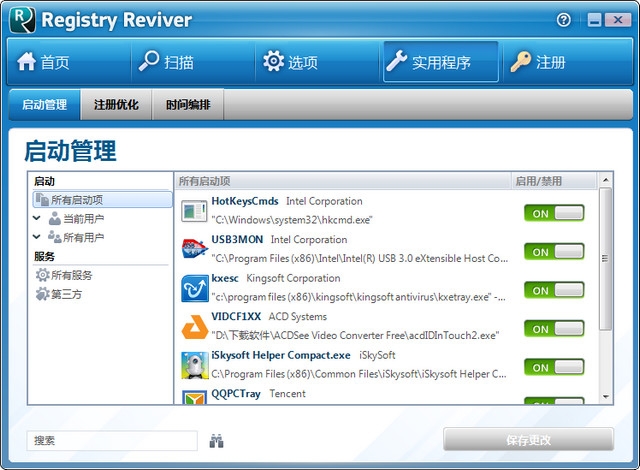Click the iSkysoft Helper Compact icon
Image resolution: width=640 pixels, height=470 pixels.
(195, 365)
